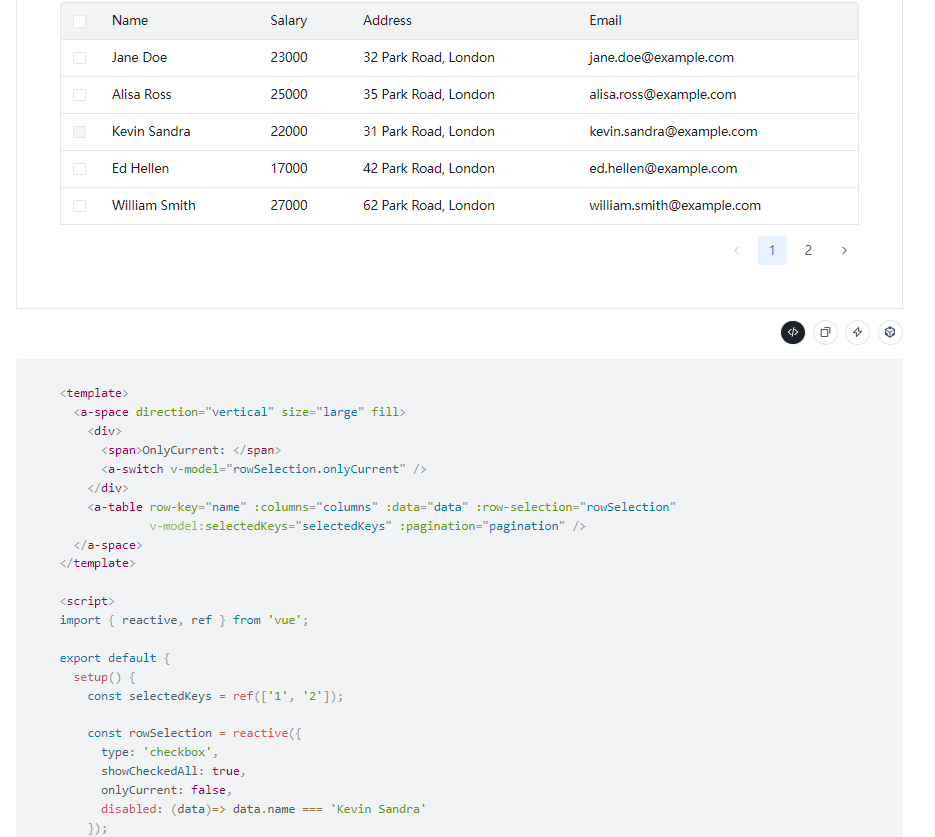Click the Jane Doe name cell
935x837 pixels.
[x=140, y=57]
